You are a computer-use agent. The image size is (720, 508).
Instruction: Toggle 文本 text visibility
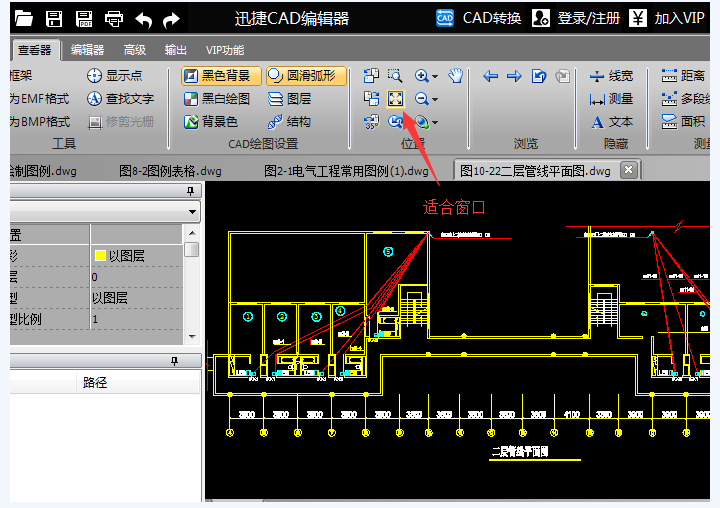(611, 122)
